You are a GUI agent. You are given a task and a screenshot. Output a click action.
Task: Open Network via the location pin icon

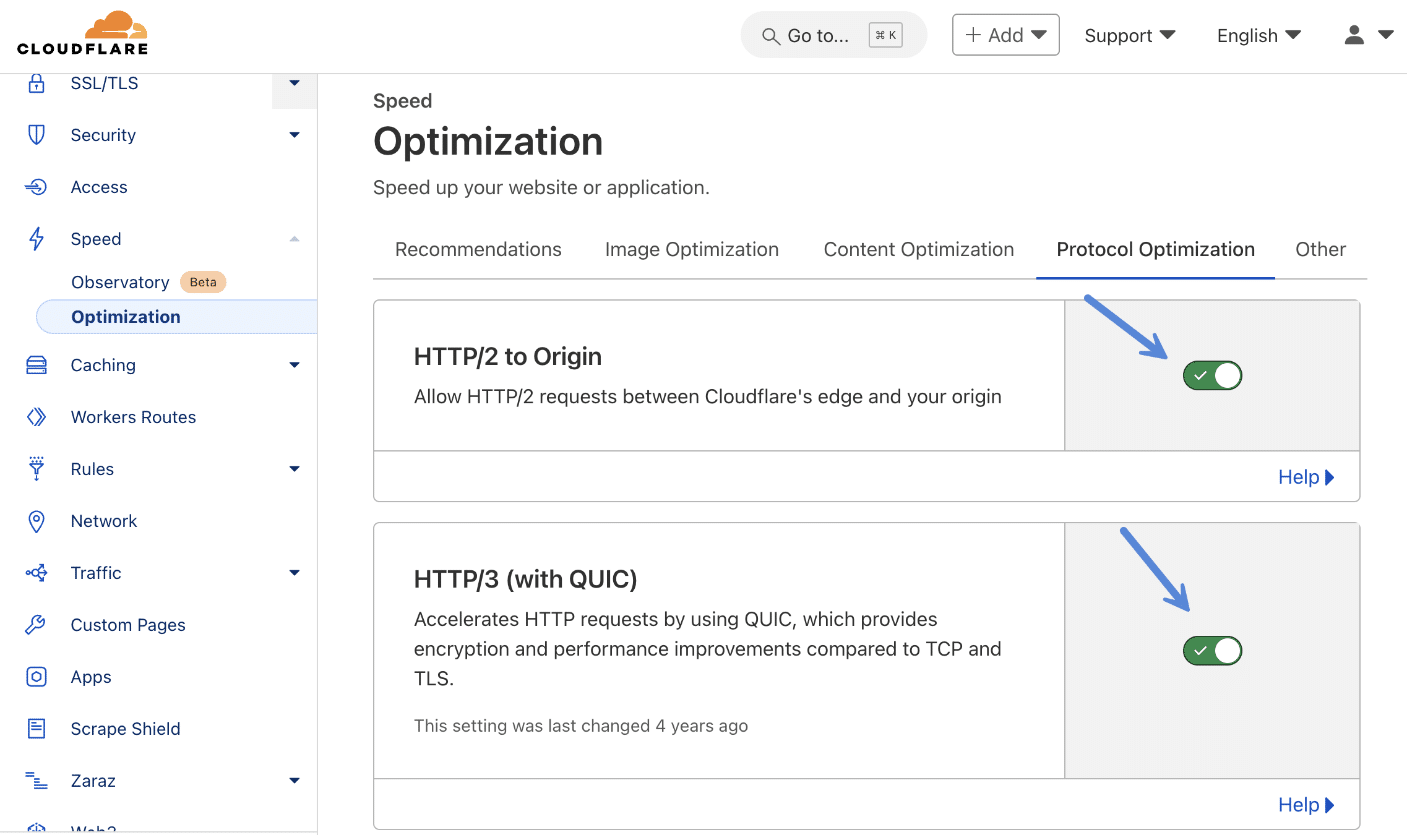36,520
